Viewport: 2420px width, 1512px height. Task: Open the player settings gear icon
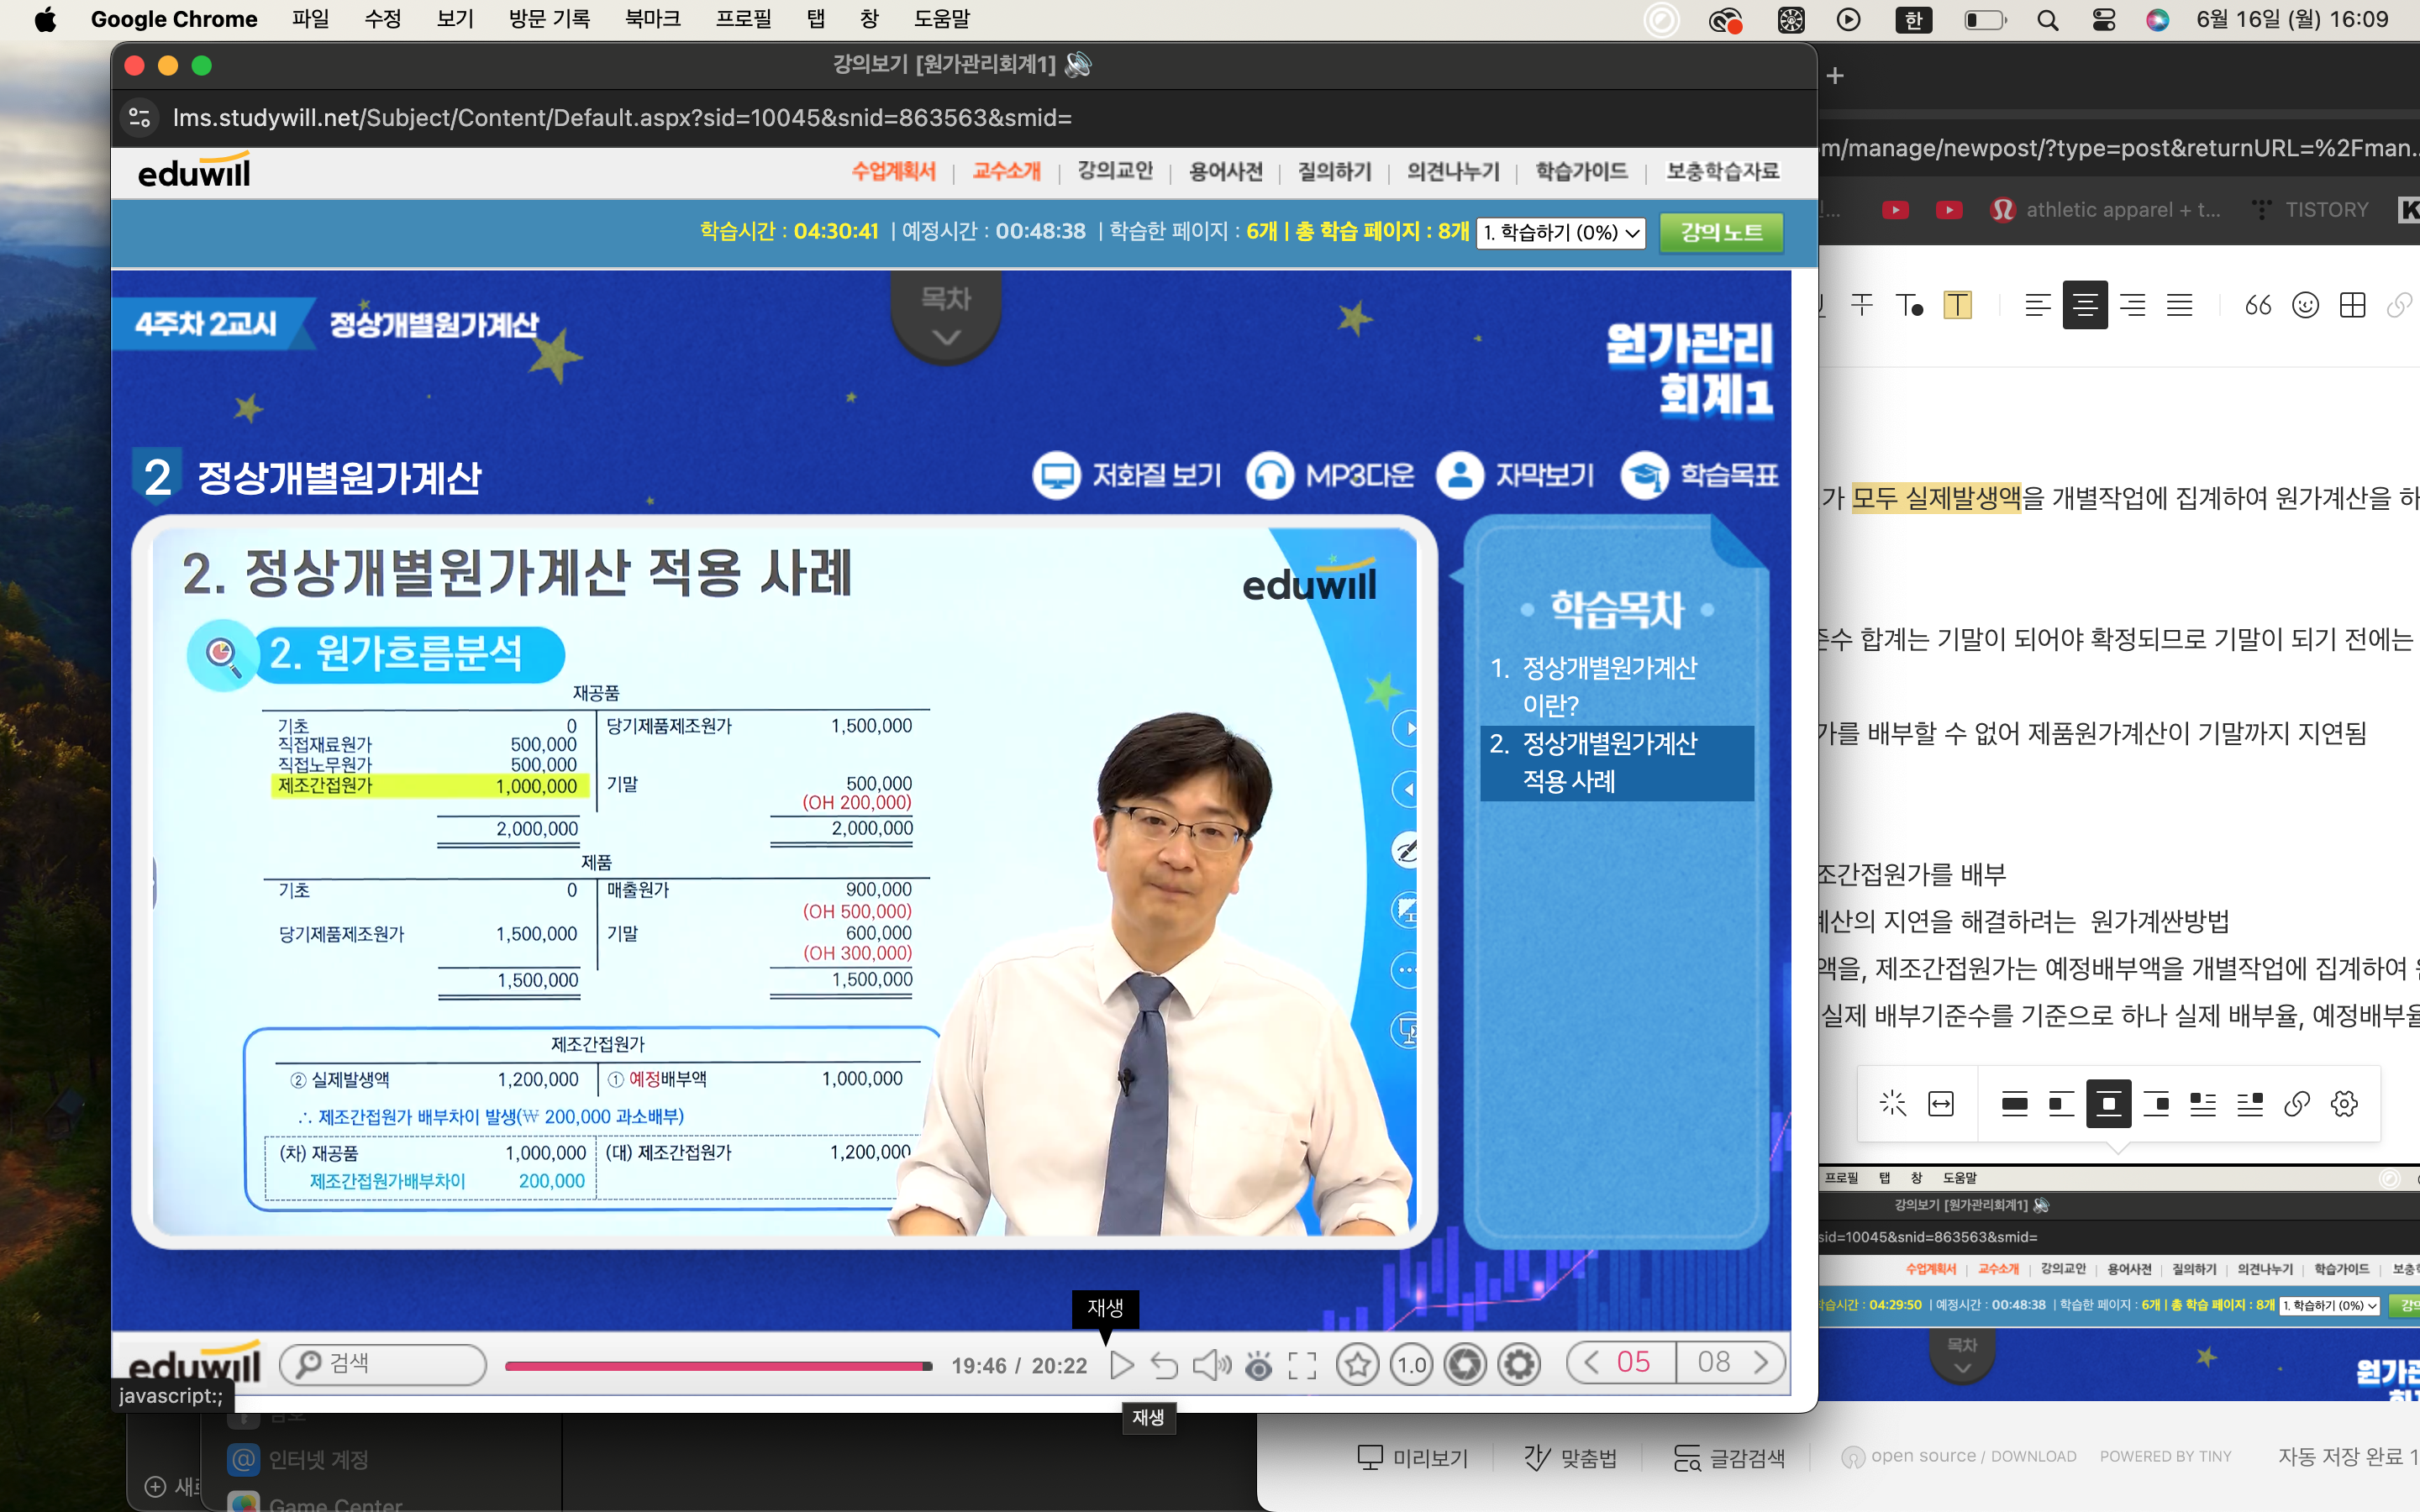pyautogui.click(x=1519, y=1364)
